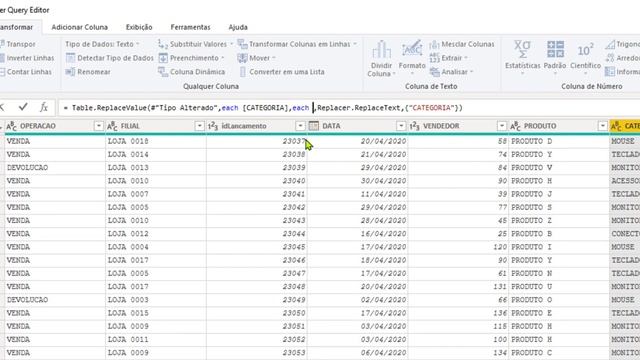Click the cell LOJA 0018

pos(156,141)
